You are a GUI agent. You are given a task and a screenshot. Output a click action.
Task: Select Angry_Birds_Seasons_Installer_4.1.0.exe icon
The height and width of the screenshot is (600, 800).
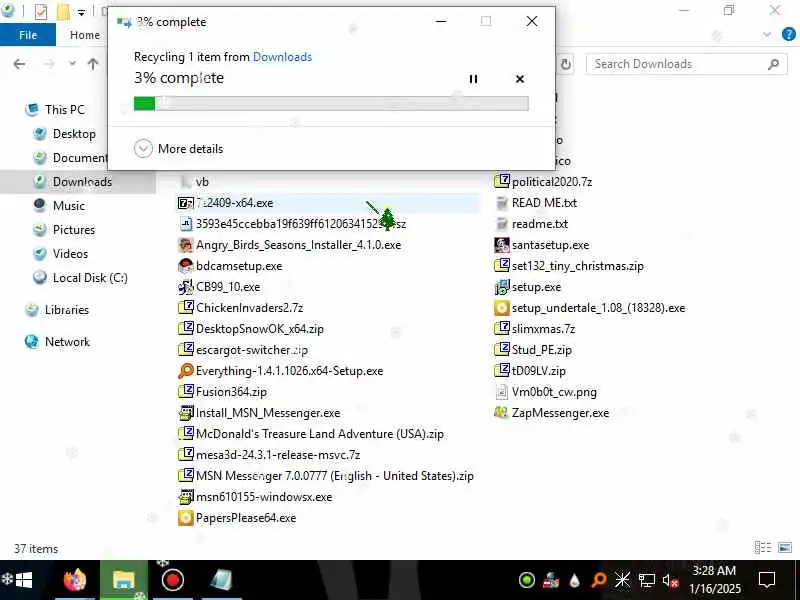click(x=186, y=245)
